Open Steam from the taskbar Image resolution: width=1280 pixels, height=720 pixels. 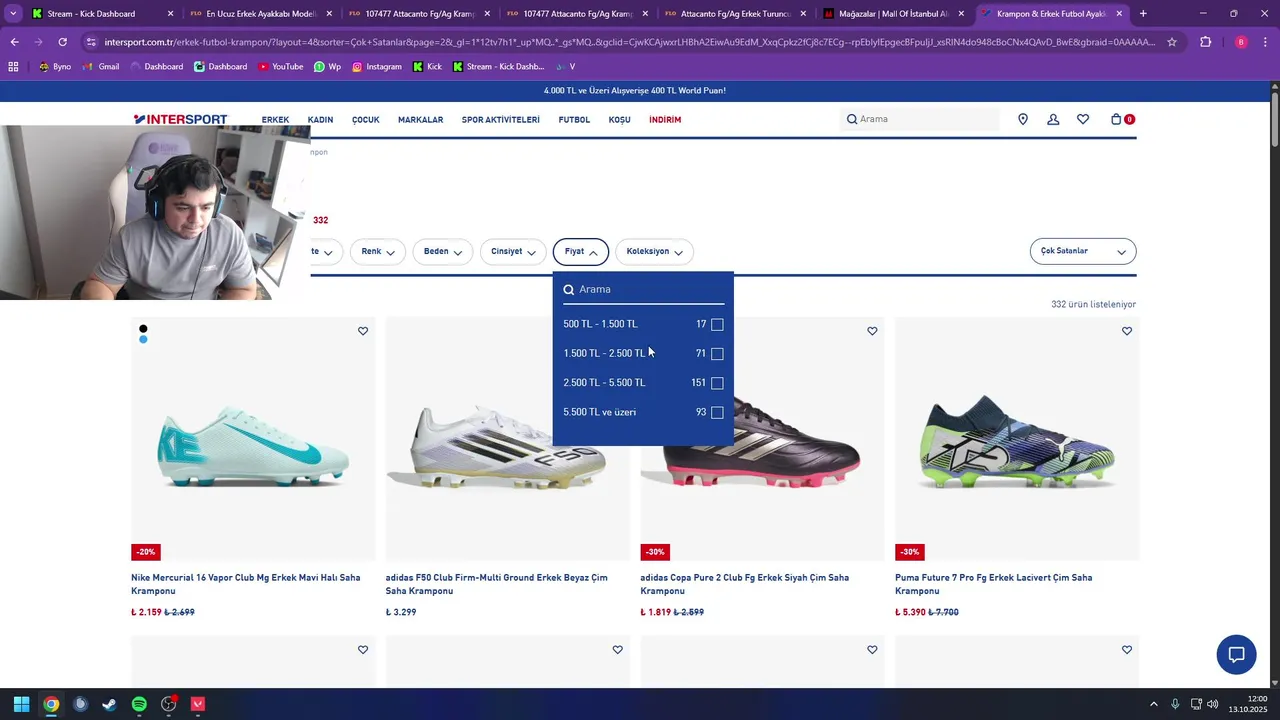point(109,704)
